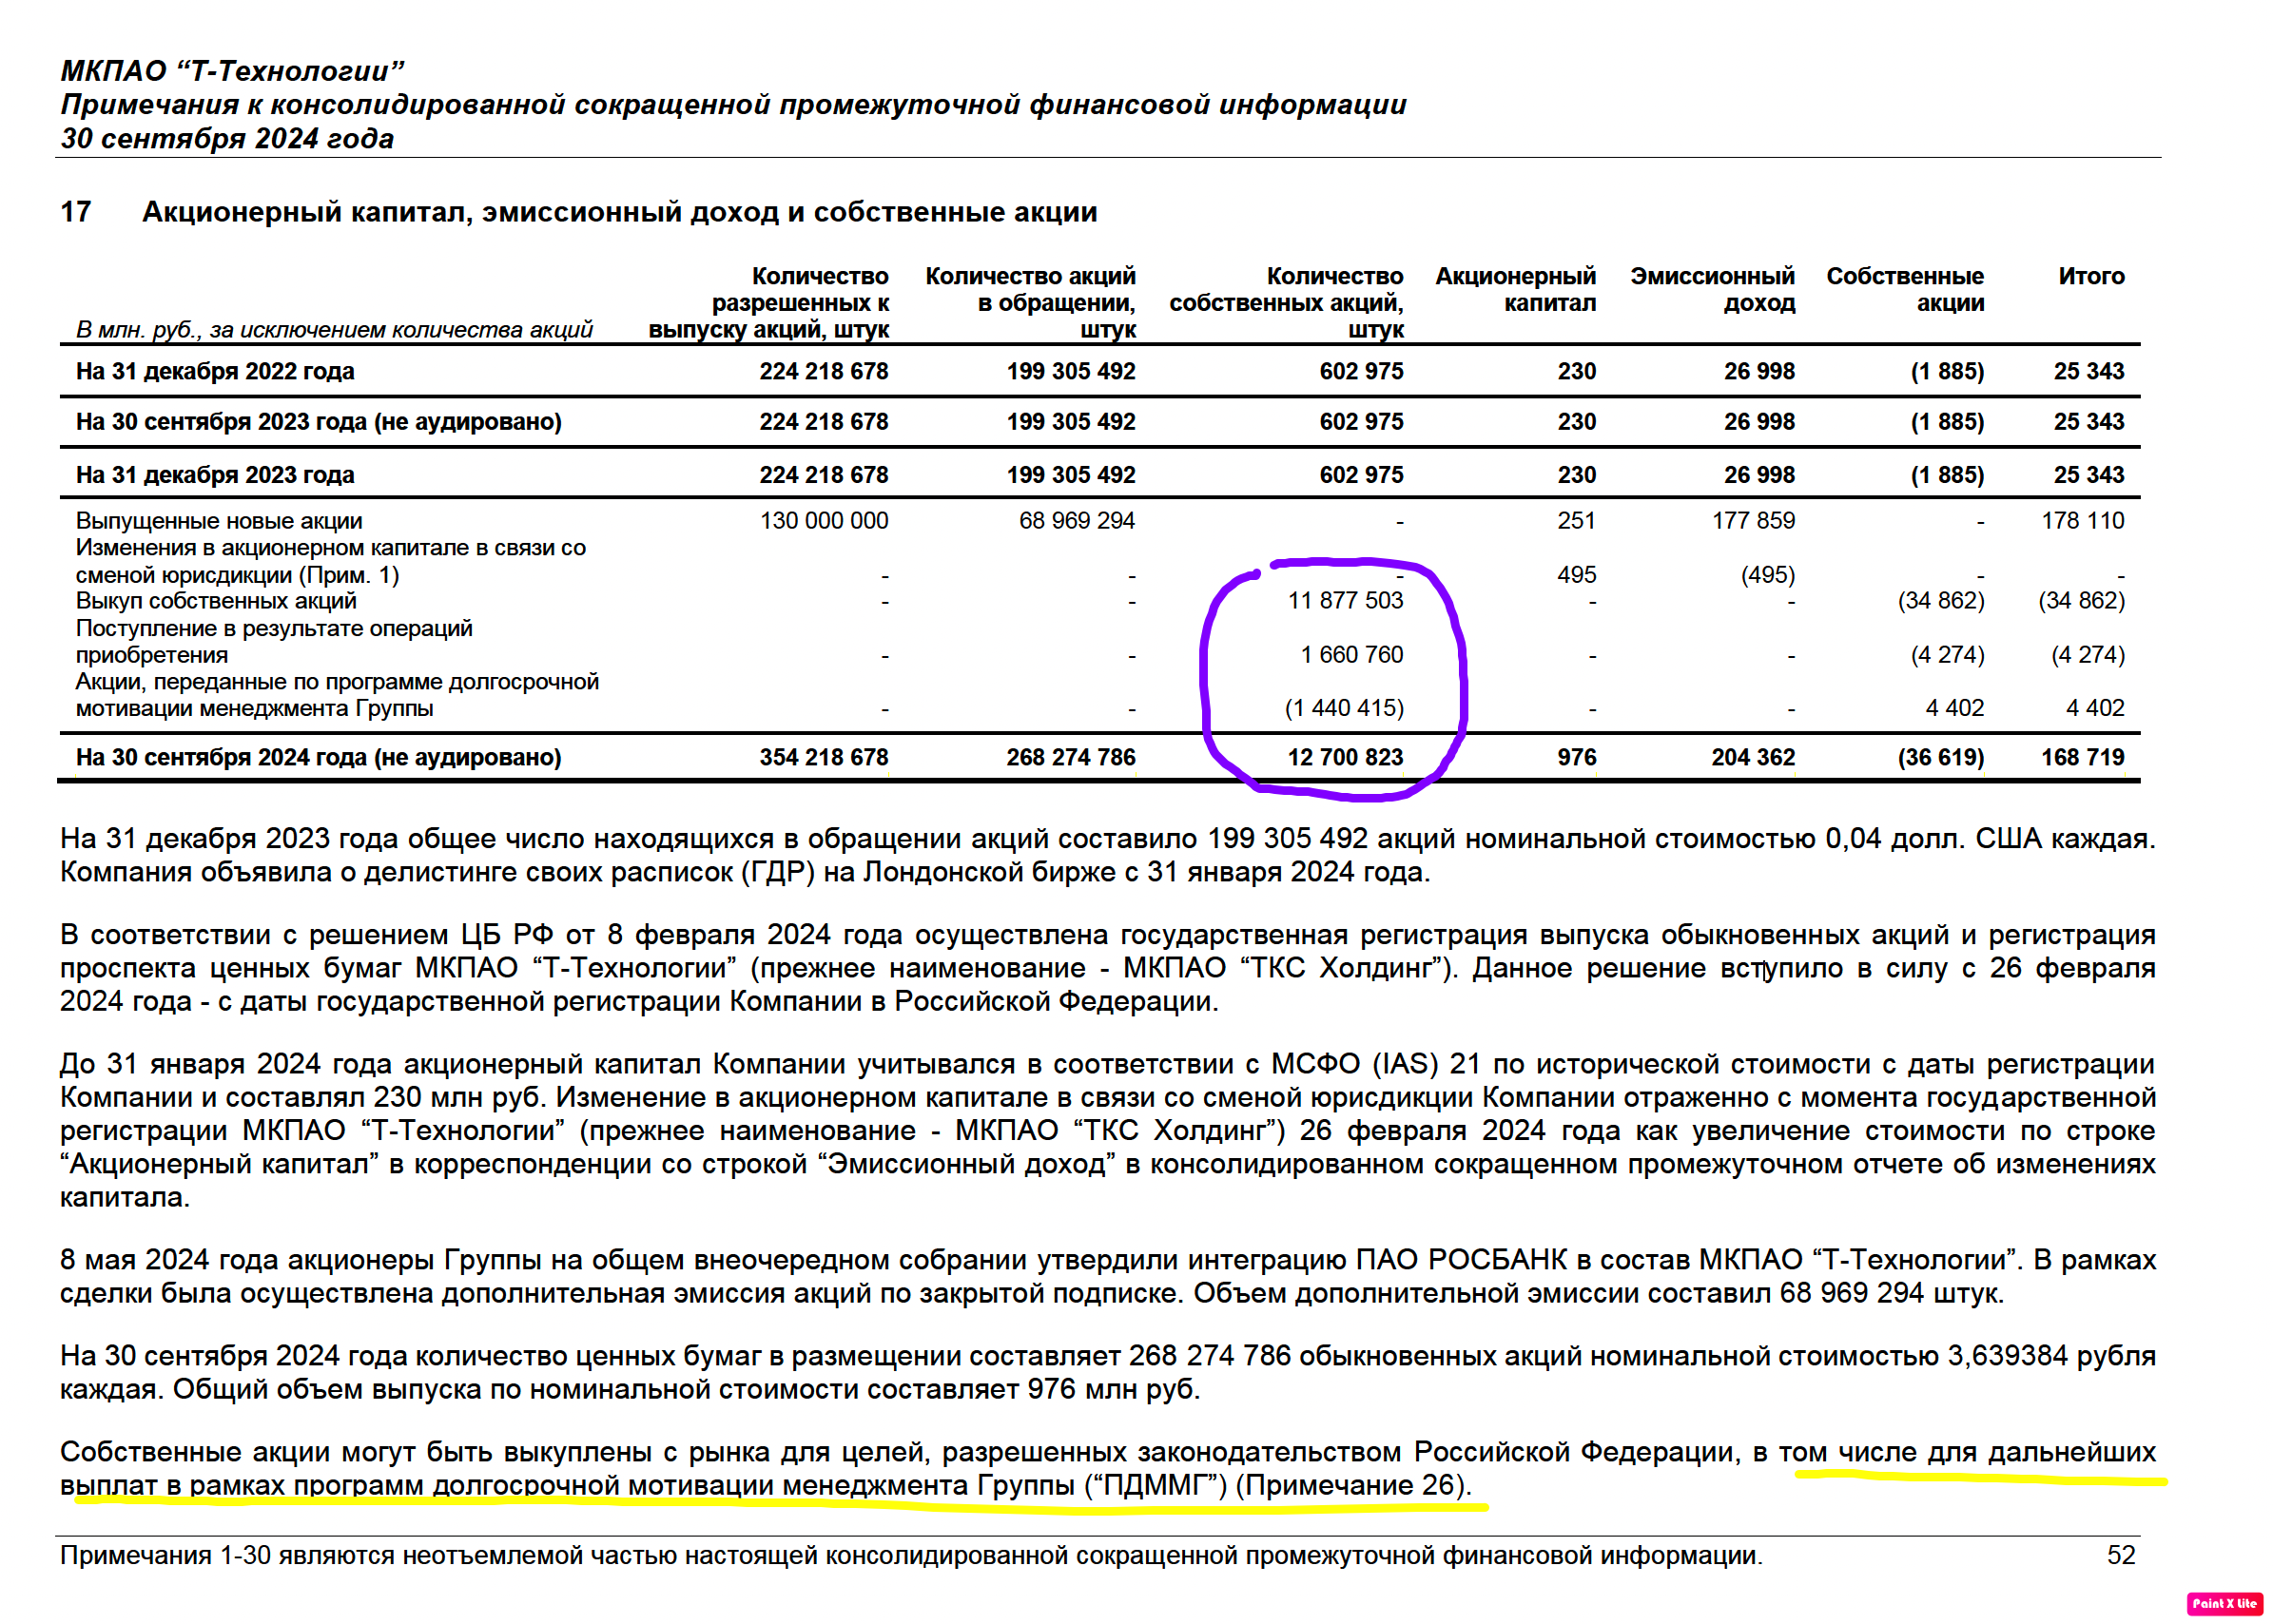This screenshot has width=2273, height=1624.
Task: Click the page number 52
Action: 2120,1555
